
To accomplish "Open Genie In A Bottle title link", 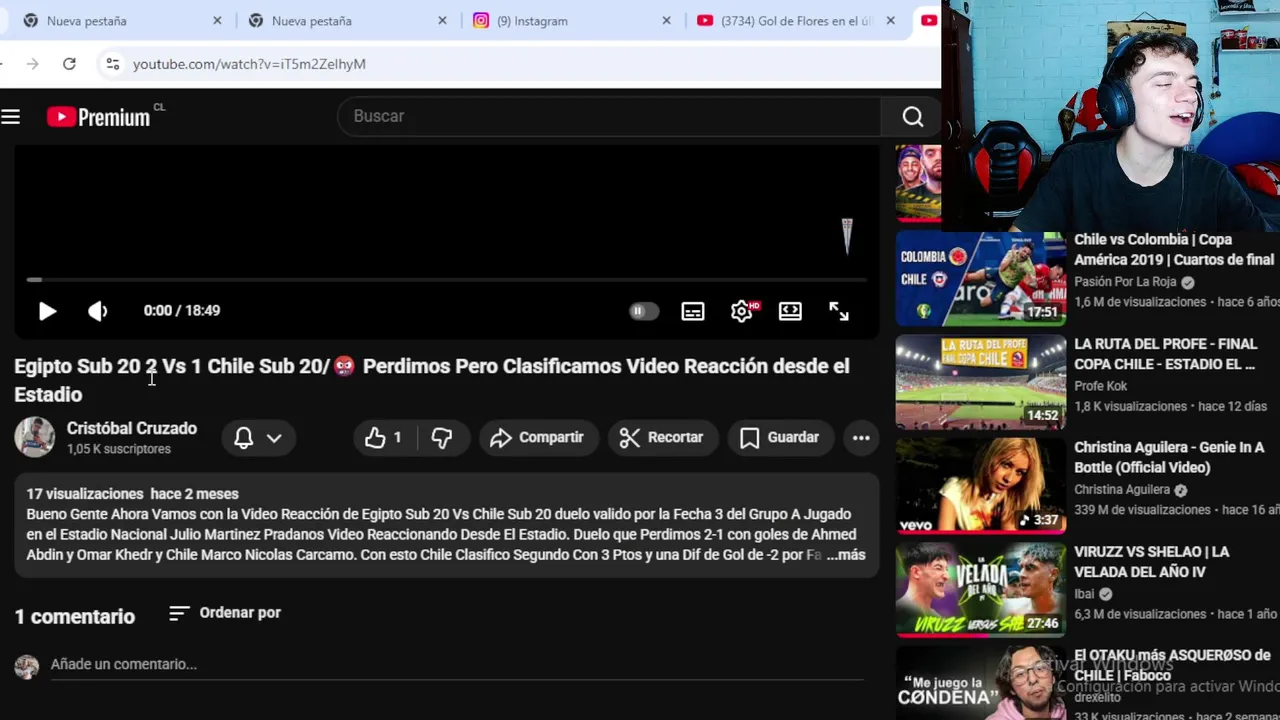I will pyautogui.click(x=1169, y=458).
